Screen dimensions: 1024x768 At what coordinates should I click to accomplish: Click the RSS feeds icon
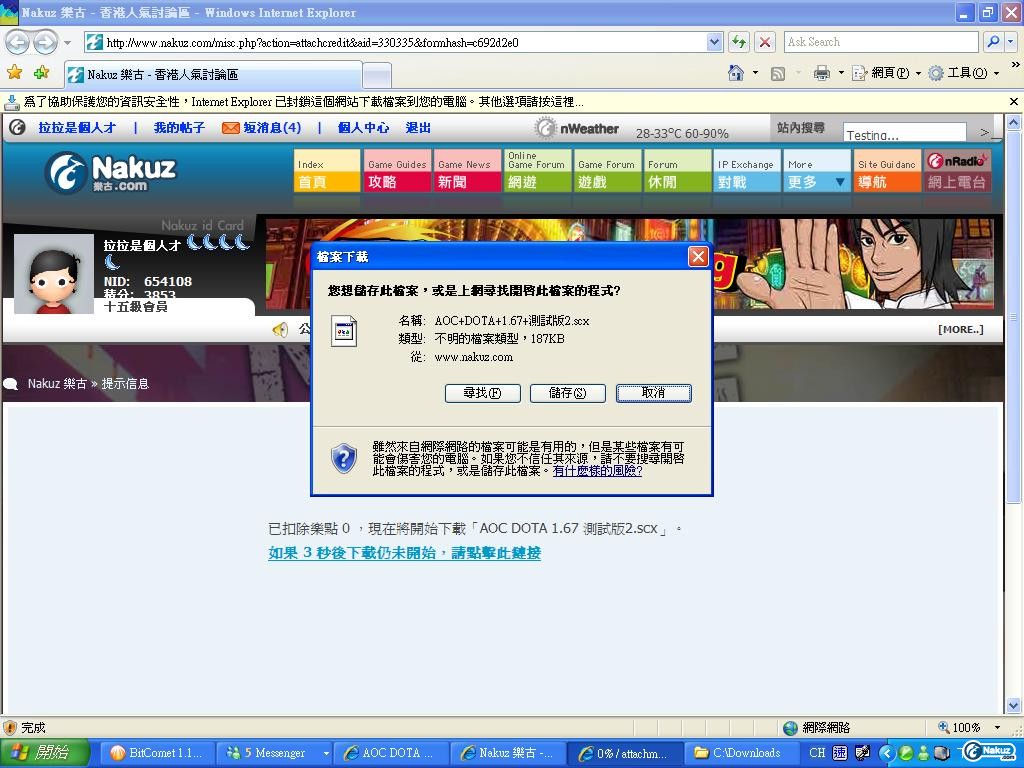tap(778, 73)
